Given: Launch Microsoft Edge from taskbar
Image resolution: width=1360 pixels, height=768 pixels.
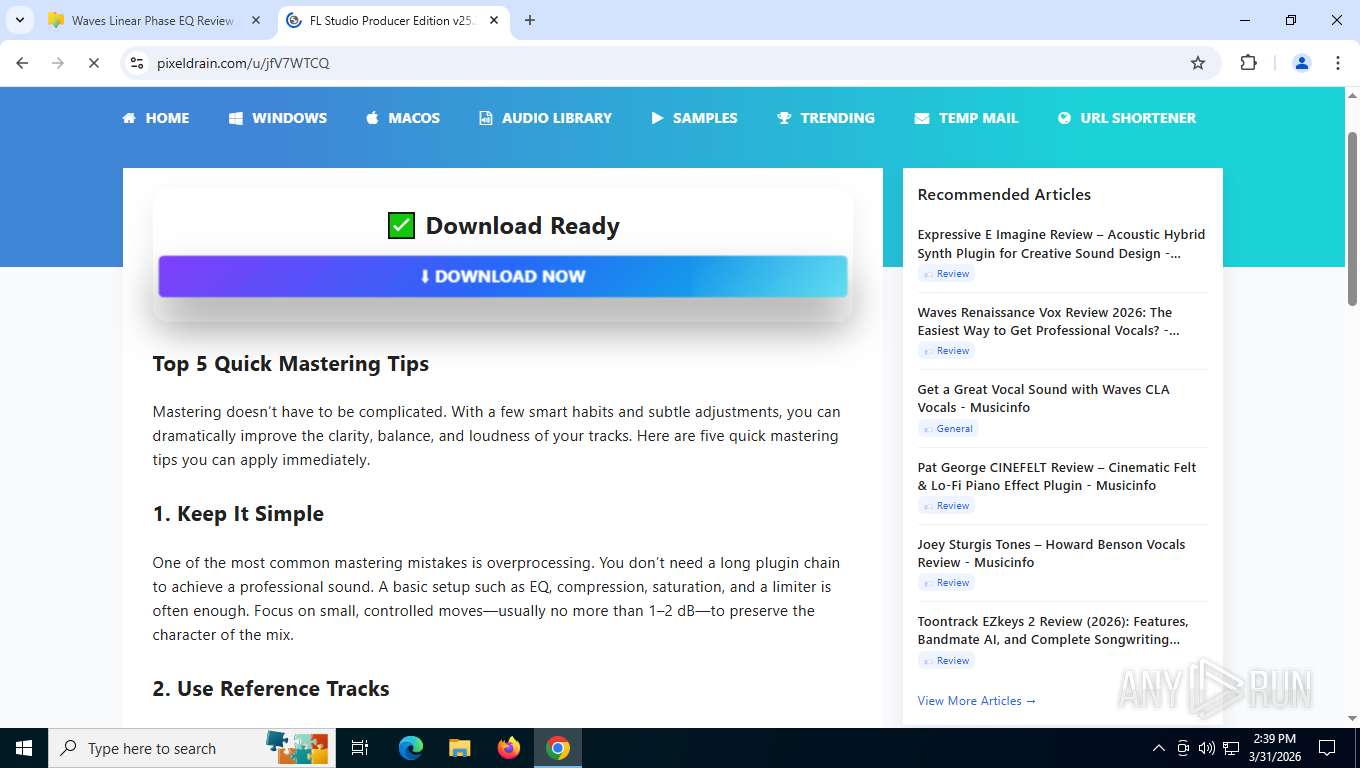Looking at the screenshot, I should tap(411, 748).
